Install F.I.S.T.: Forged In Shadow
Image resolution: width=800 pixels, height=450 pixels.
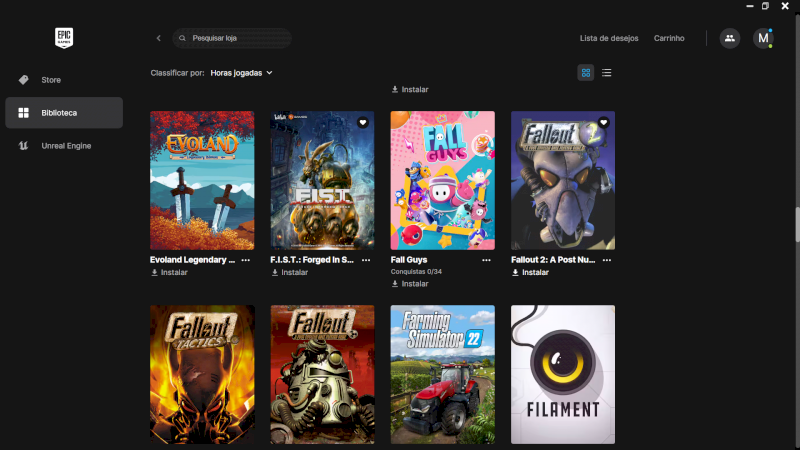(x=290, y=272)
